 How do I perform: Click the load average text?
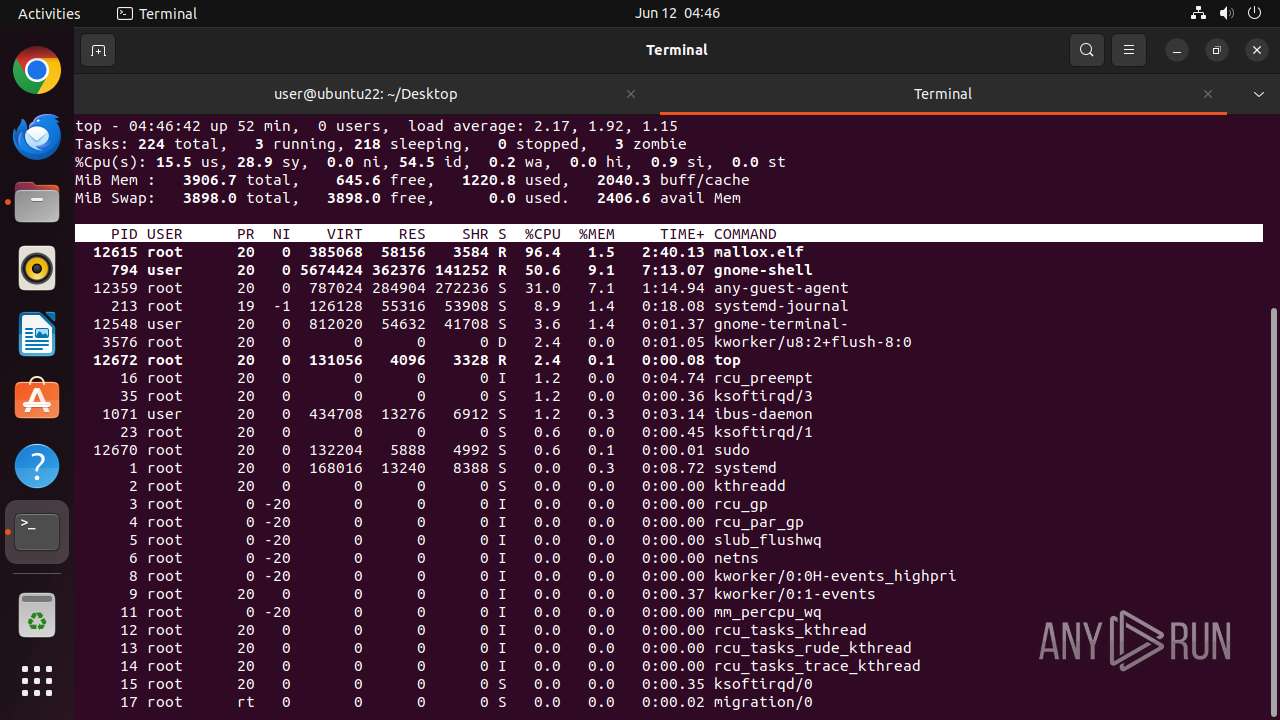click(x=542, y=126)
